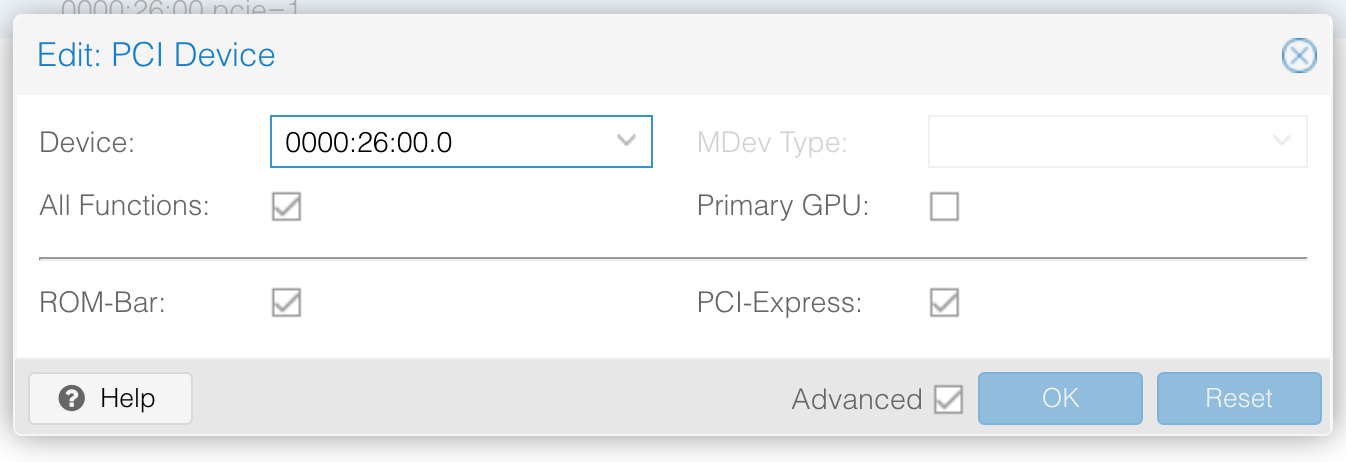Click the PCI-Express label text
This screenshot has height=462, width=1346.
(x=779, y=303)
